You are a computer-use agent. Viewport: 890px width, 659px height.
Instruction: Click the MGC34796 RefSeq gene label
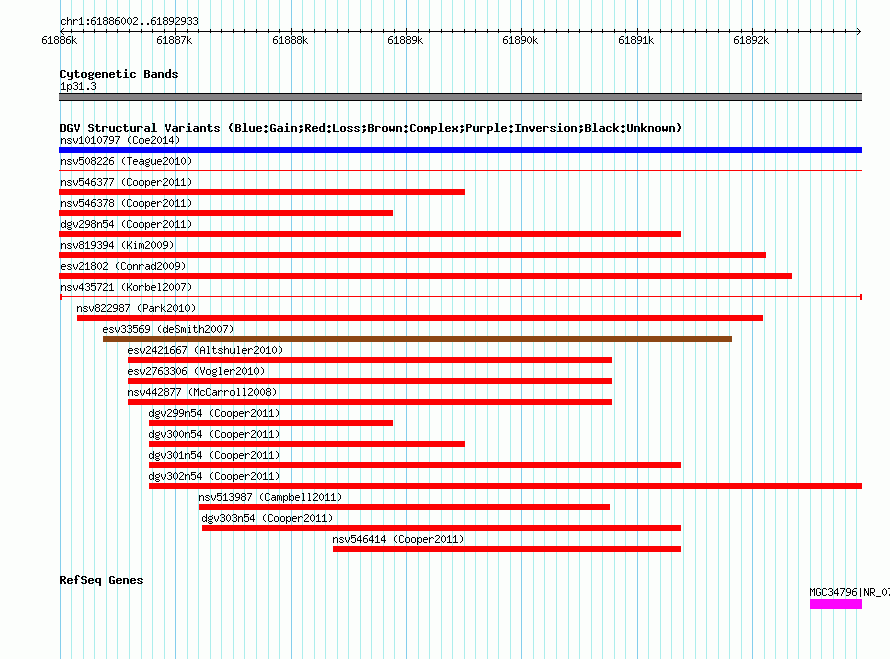tap(849, 593)
